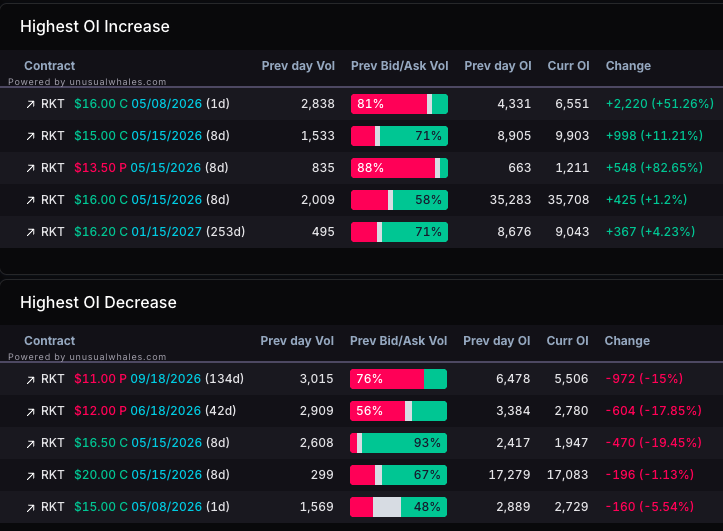Sort OI Increase table by Curr OI

pos(569,66)
